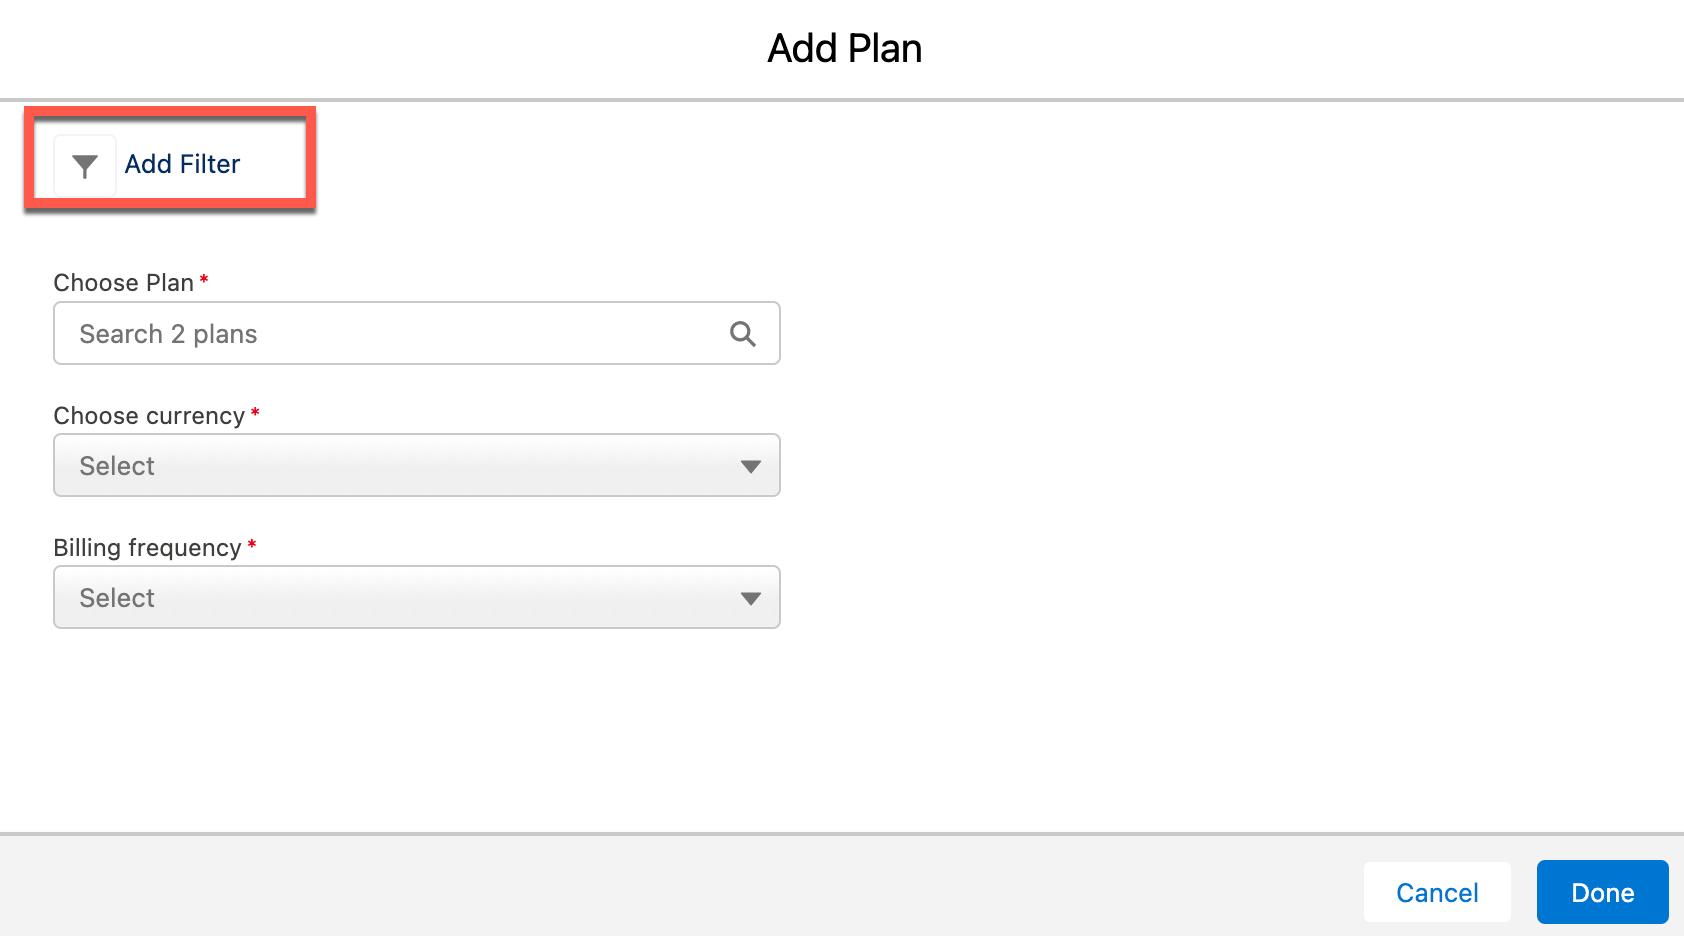Click the Search 2 plans placeholder text

(168, 334)
